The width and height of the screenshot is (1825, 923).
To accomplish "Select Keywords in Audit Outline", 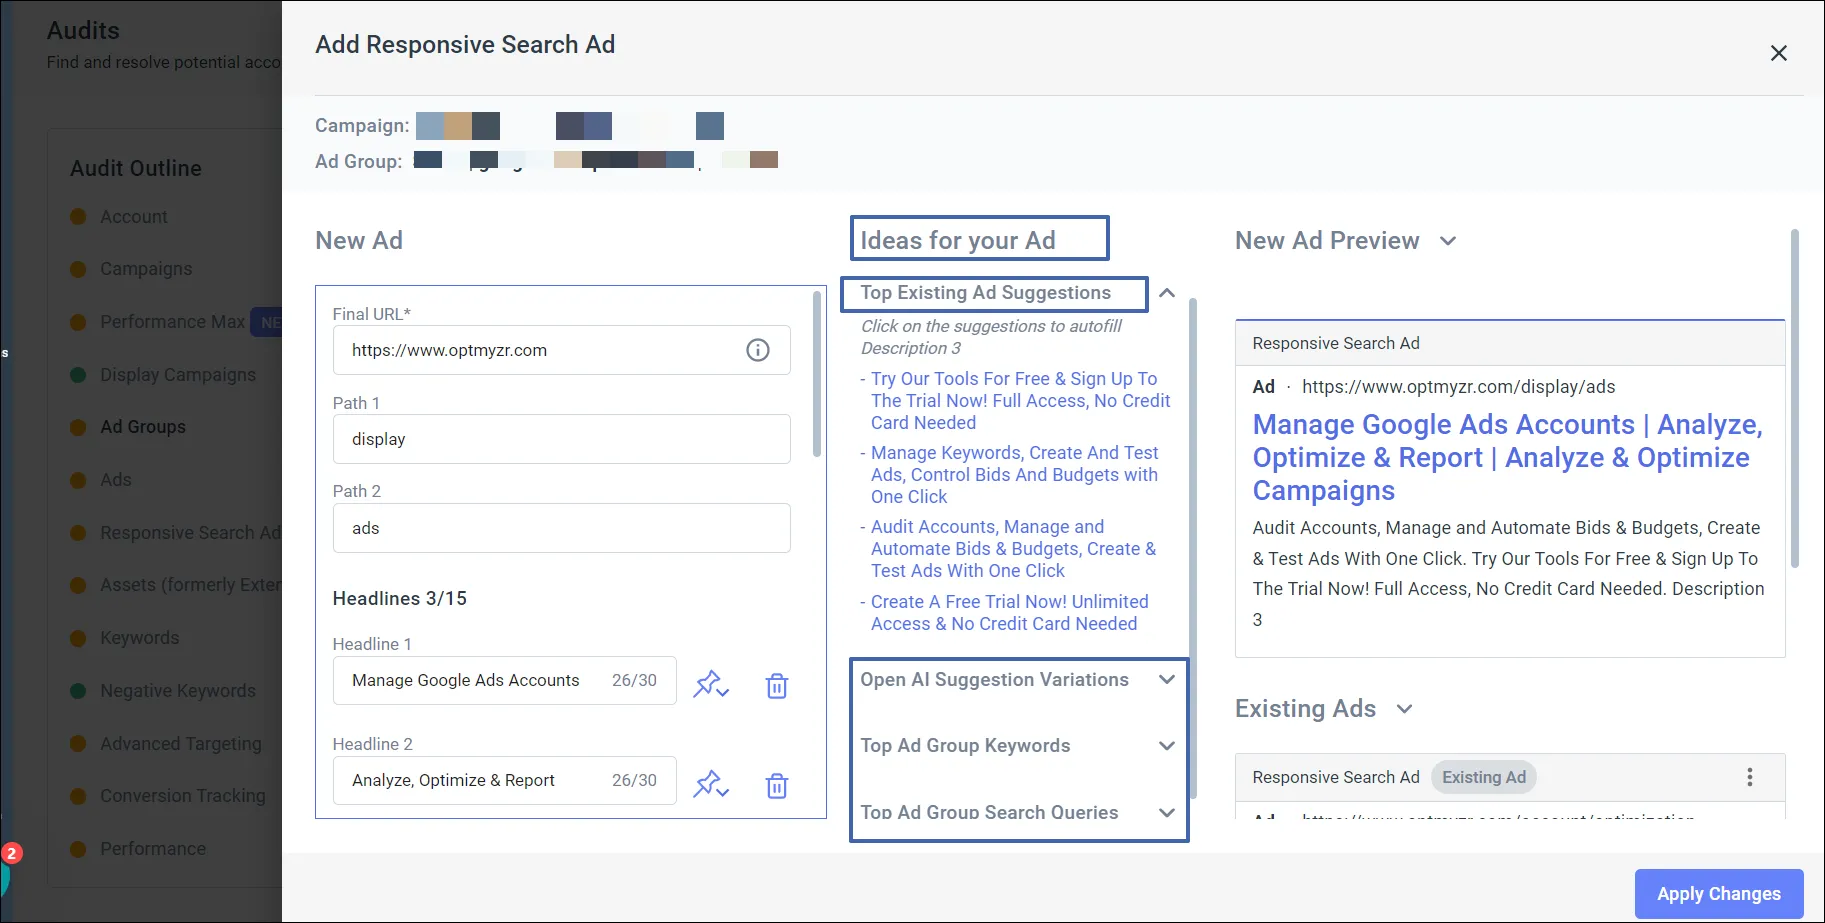I will (x=139, y=638).
